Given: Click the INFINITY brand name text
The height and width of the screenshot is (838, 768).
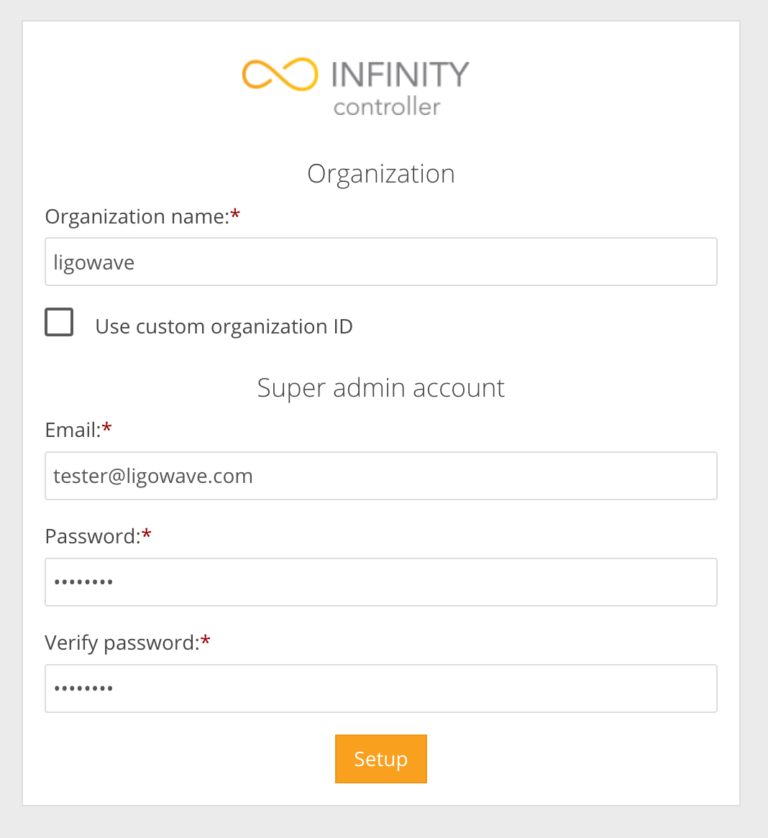Looking at the screenshot, I should click(x=398, y=74).
